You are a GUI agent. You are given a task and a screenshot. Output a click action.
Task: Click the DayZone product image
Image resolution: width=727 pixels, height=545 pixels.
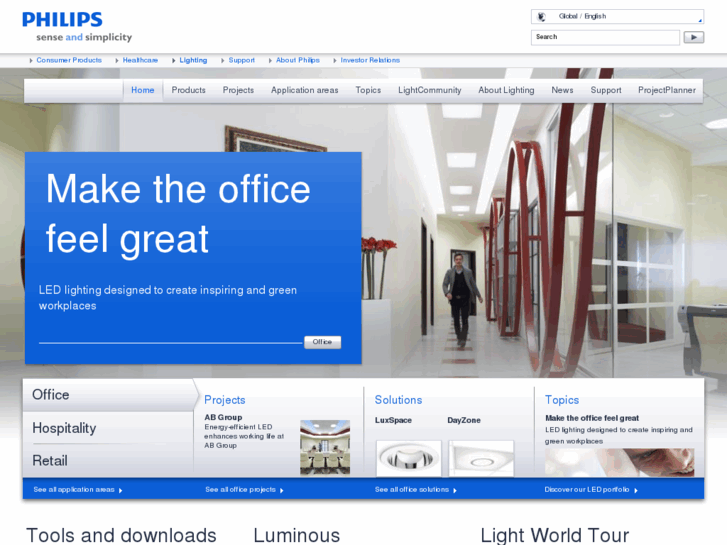(x=480, y=457)
